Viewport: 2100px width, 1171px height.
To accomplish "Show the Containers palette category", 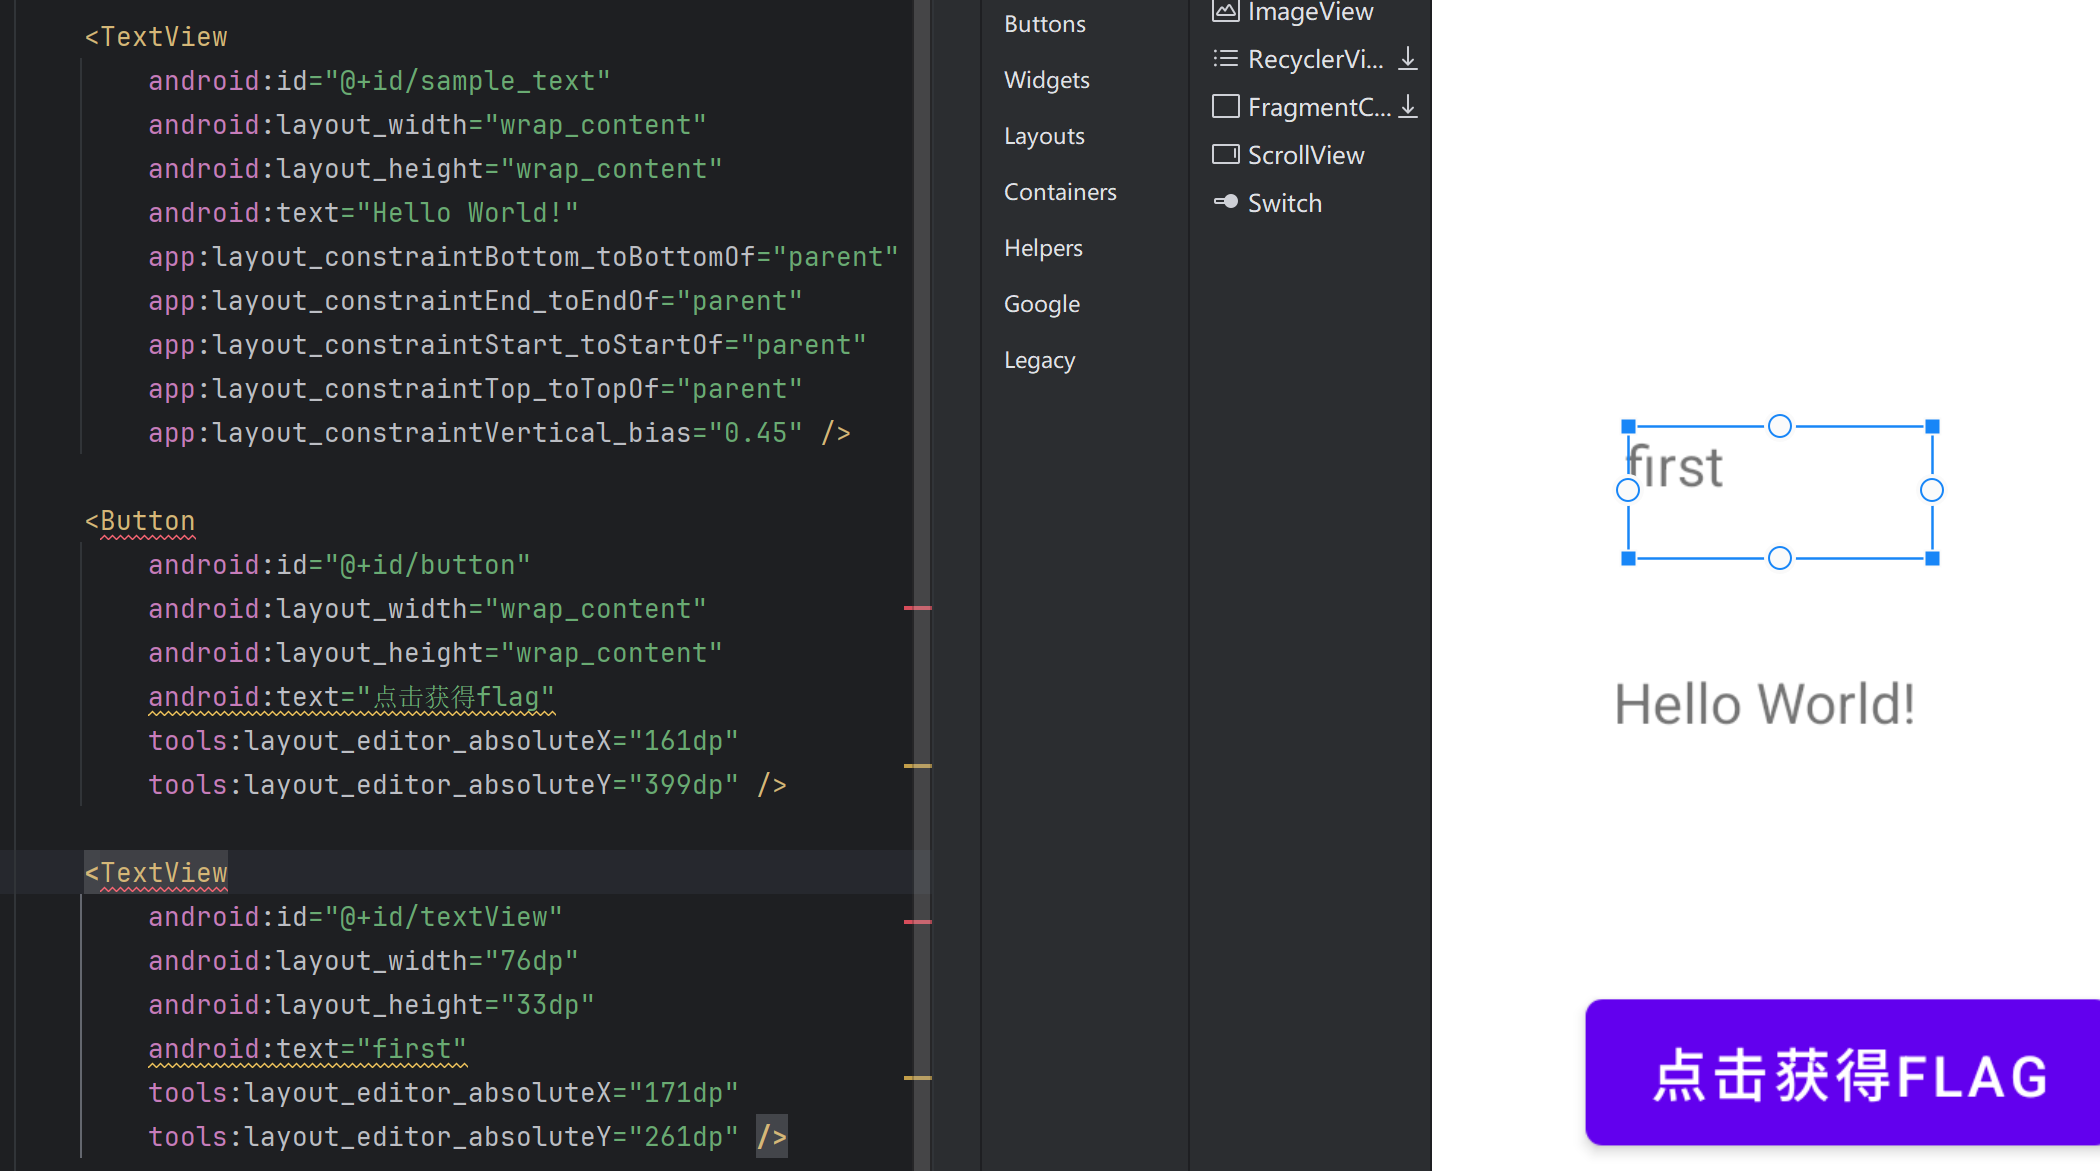I will click(x=1060, y=192).
